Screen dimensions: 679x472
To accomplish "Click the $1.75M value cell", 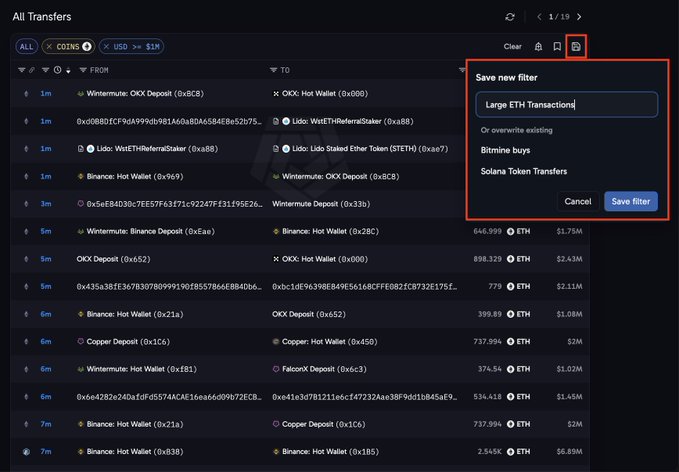I will pyautogui.click(x=569, y=231).
